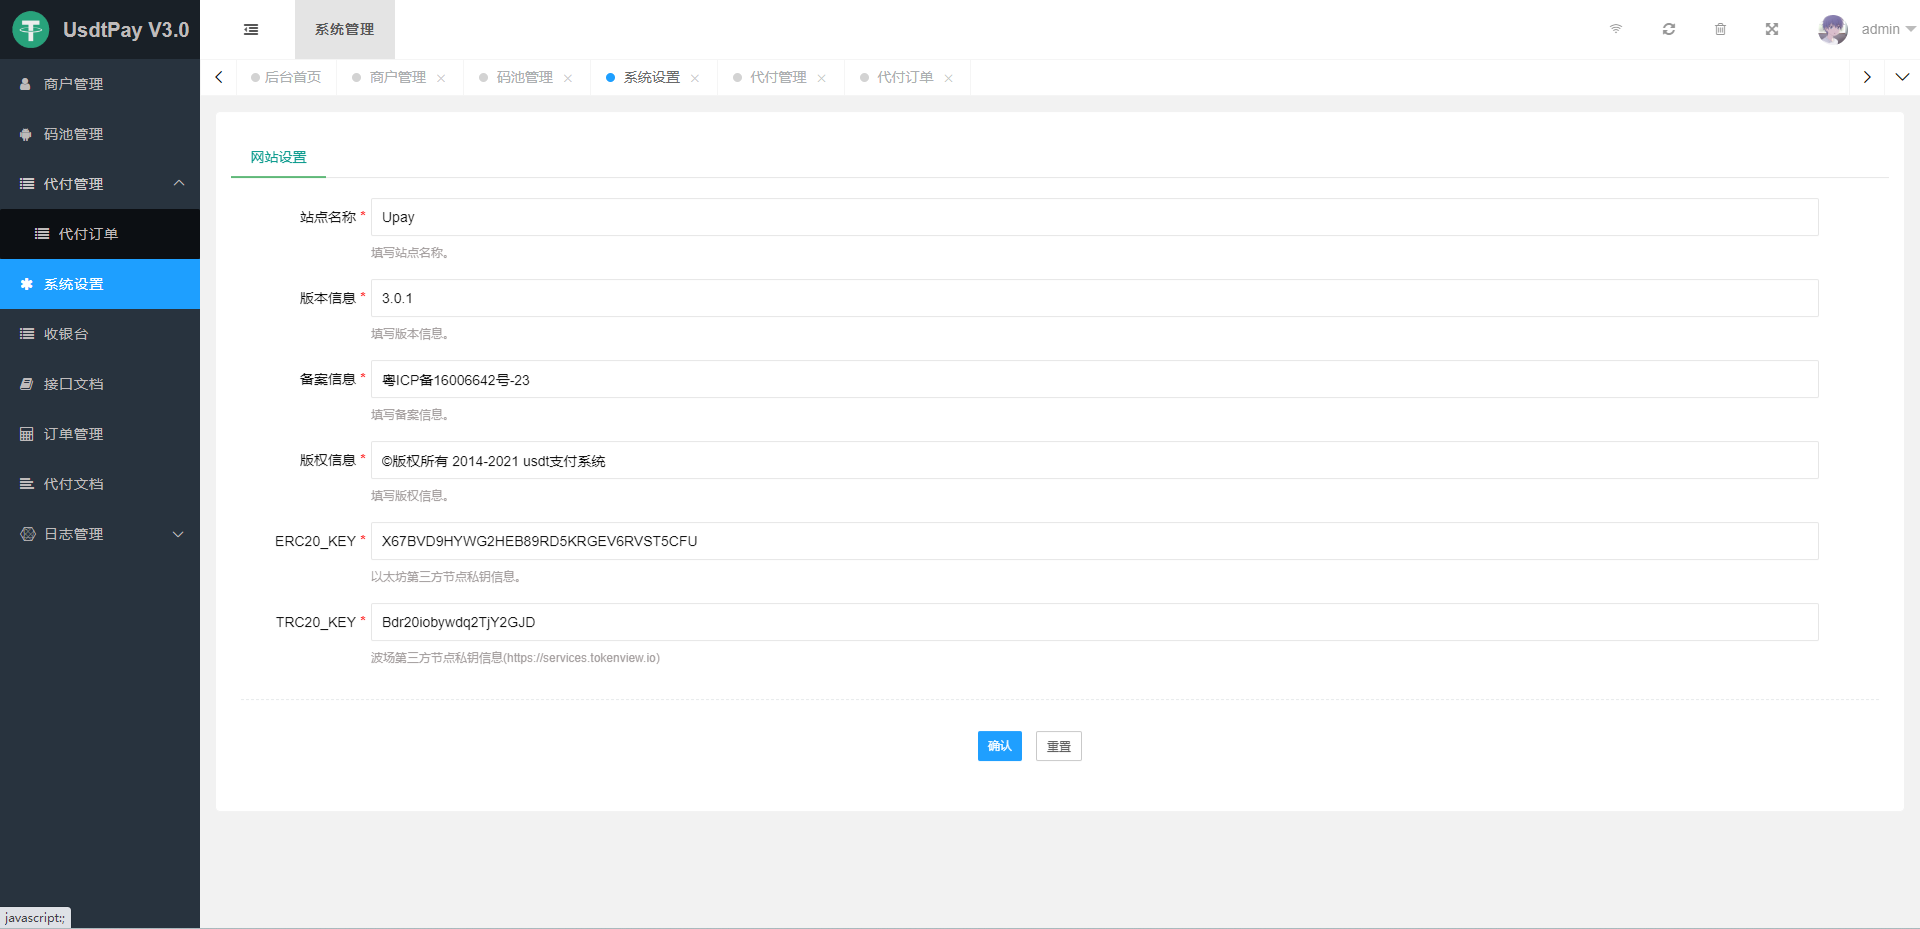Open the admin user dropdown
The width and height of the screenshot is (1920, 929).
click(x=1887, y=30)
